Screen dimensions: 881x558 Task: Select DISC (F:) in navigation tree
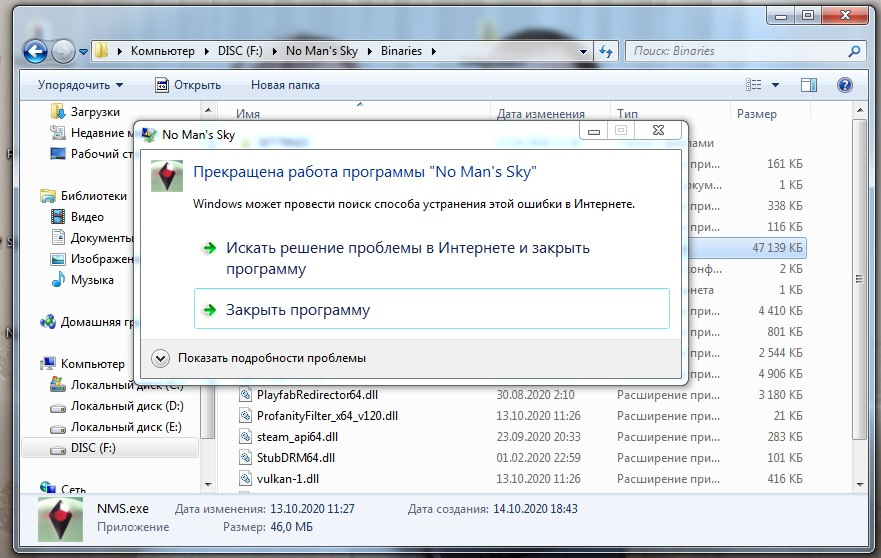(110, 448)
